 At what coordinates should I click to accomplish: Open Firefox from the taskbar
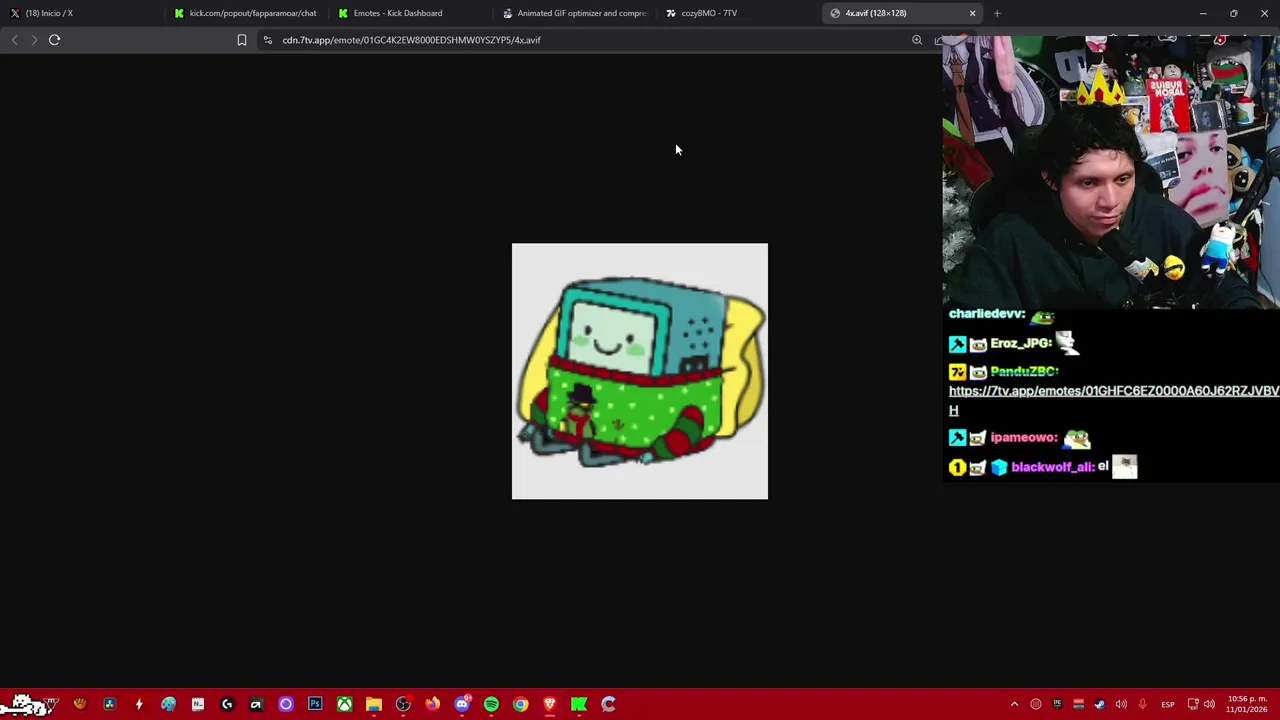point(432,704)
